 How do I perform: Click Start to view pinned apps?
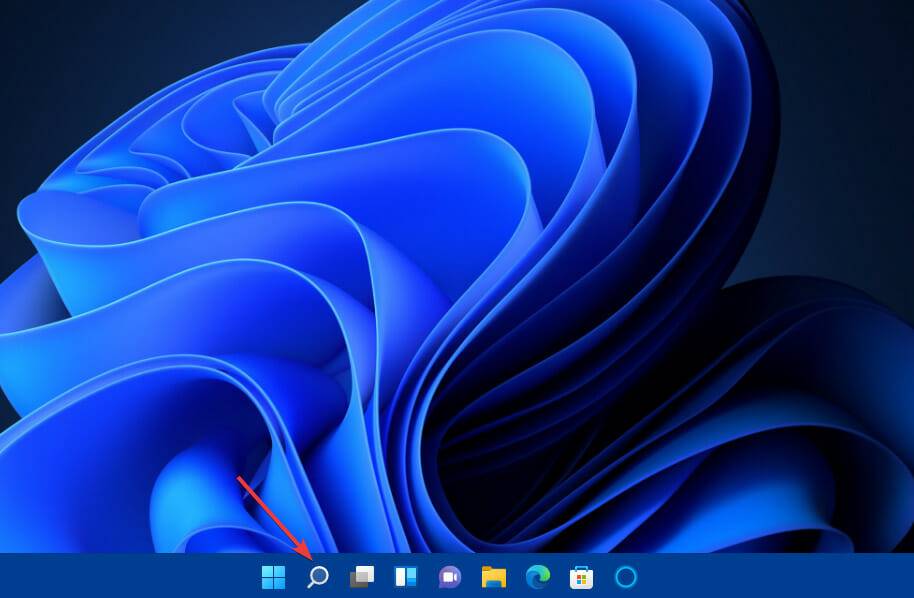[272, 577]
